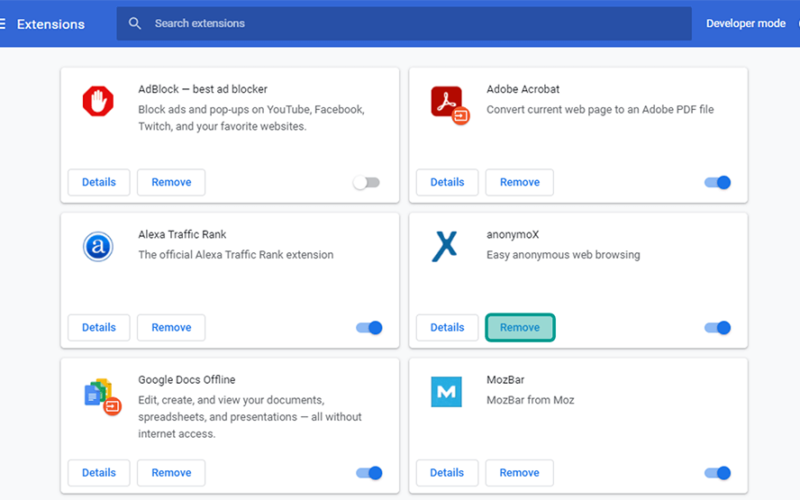Enable the AdBlock extension toggle

coord(366,182)
